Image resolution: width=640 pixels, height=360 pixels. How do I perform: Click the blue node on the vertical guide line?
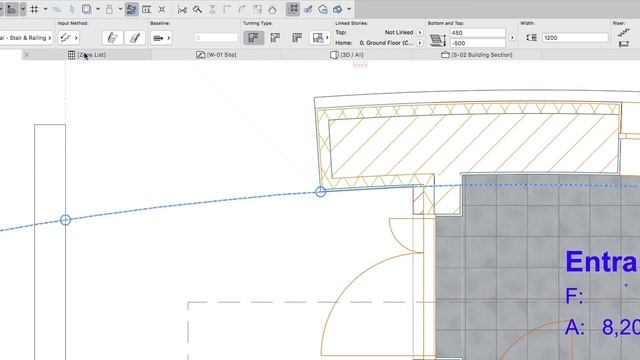click(x=65, y=220)
